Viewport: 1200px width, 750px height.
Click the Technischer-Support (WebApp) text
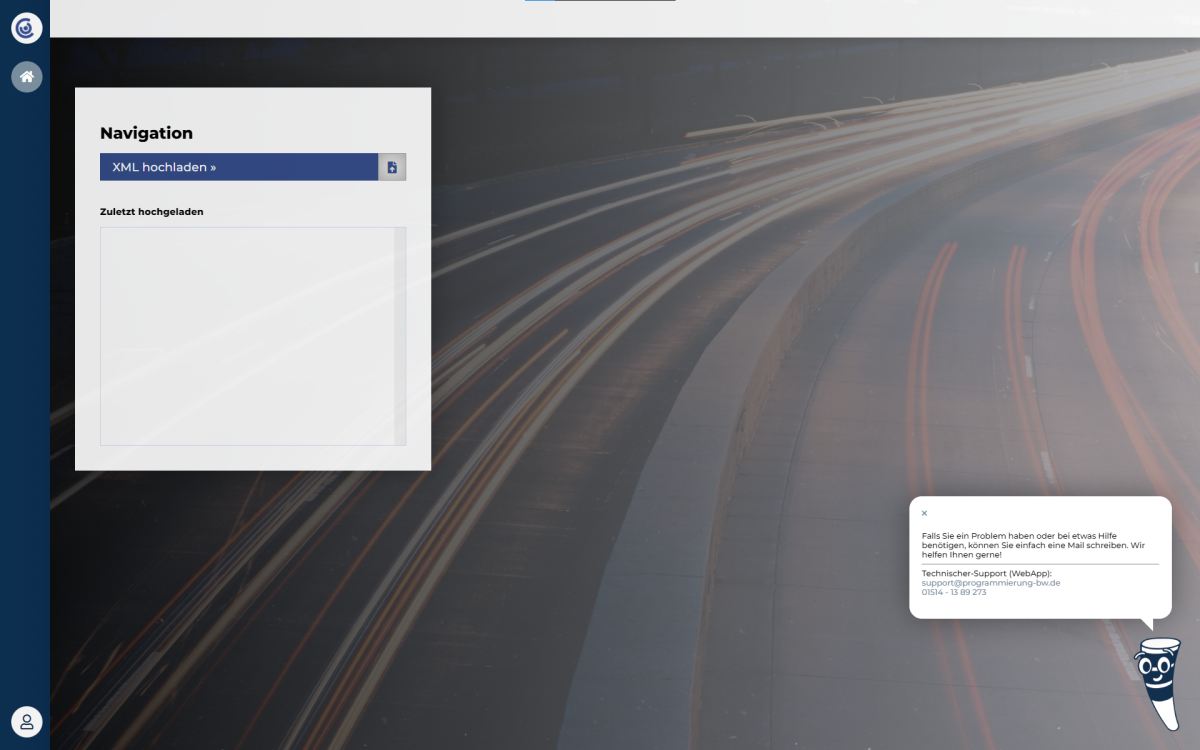(987, 573)
